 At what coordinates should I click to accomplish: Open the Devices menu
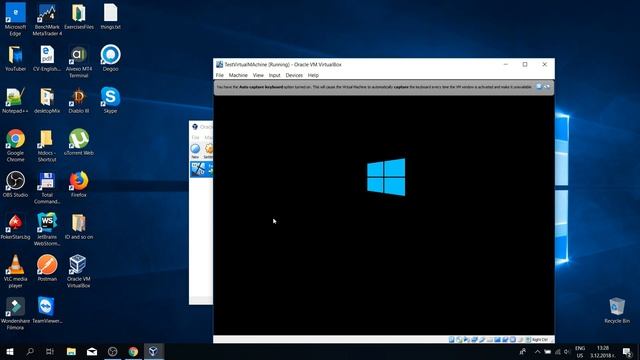point(294,75)
